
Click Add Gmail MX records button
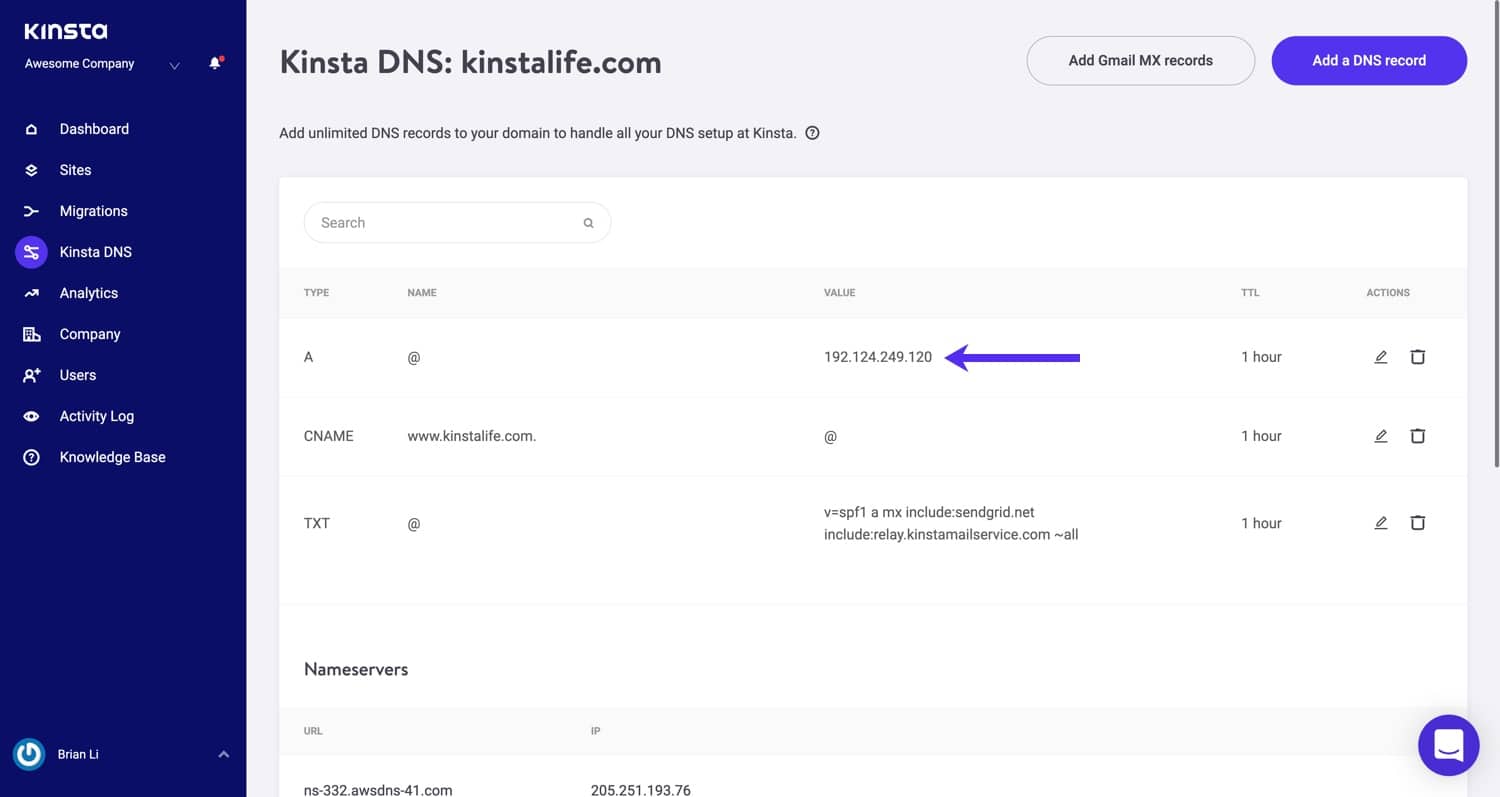[1140, 60]
